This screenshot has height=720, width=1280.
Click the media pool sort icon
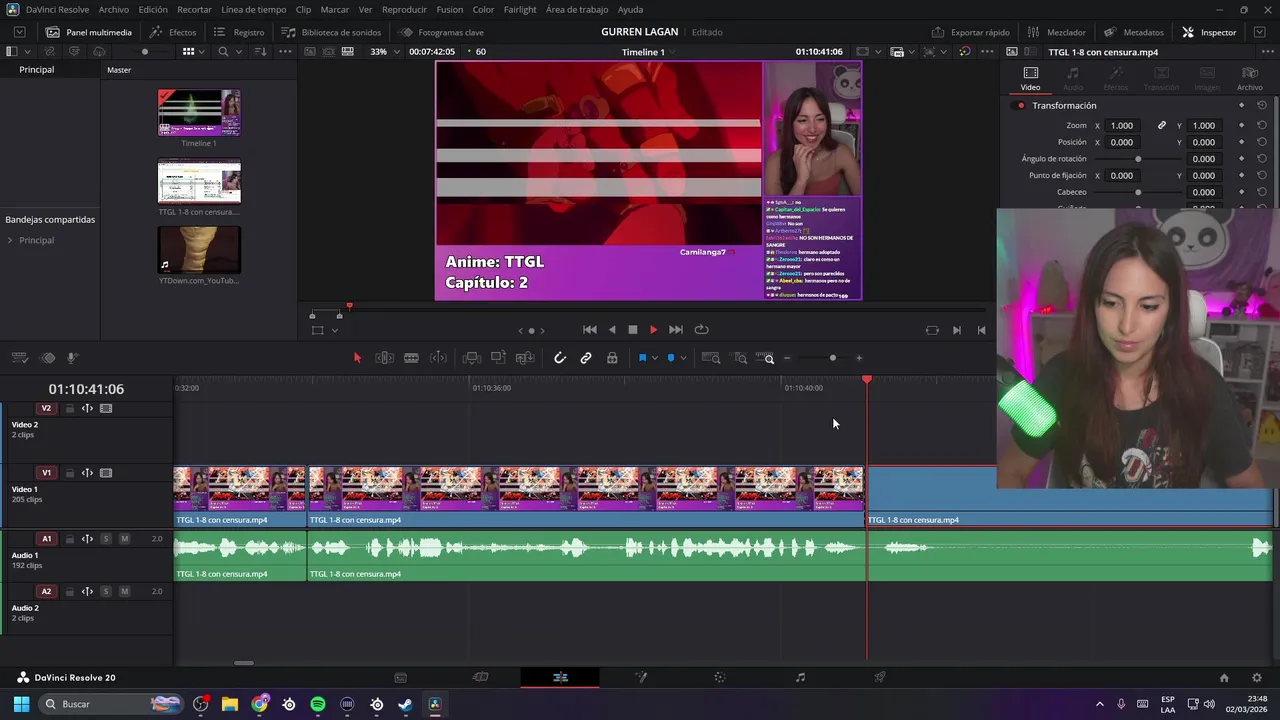click(x=260, y=52)
